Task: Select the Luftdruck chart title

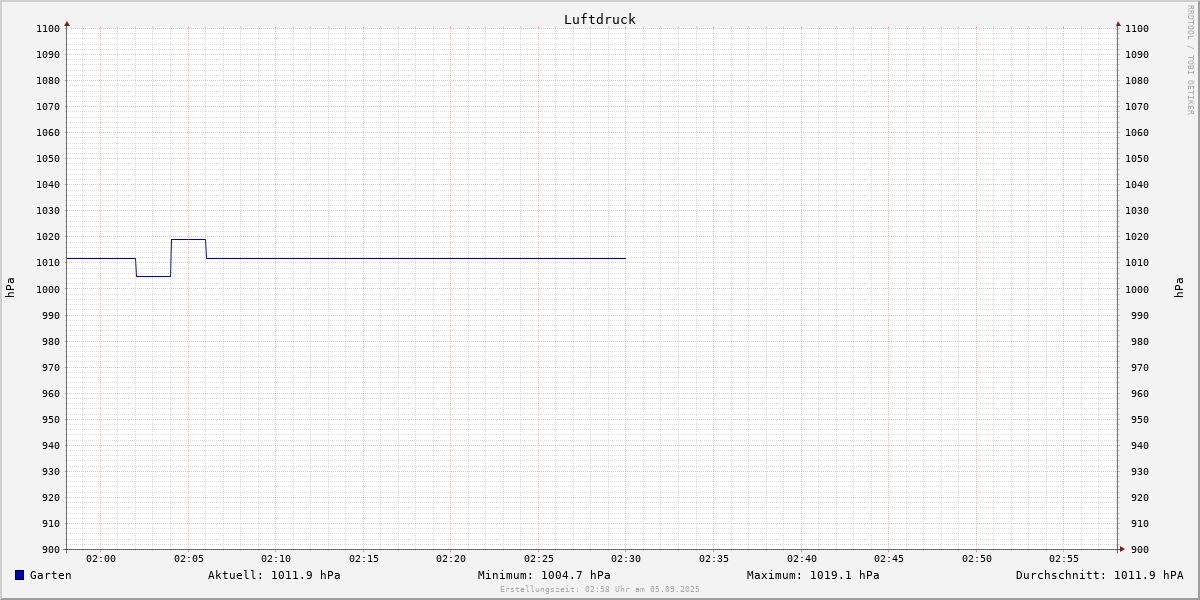Action: [x=599, y=19]
